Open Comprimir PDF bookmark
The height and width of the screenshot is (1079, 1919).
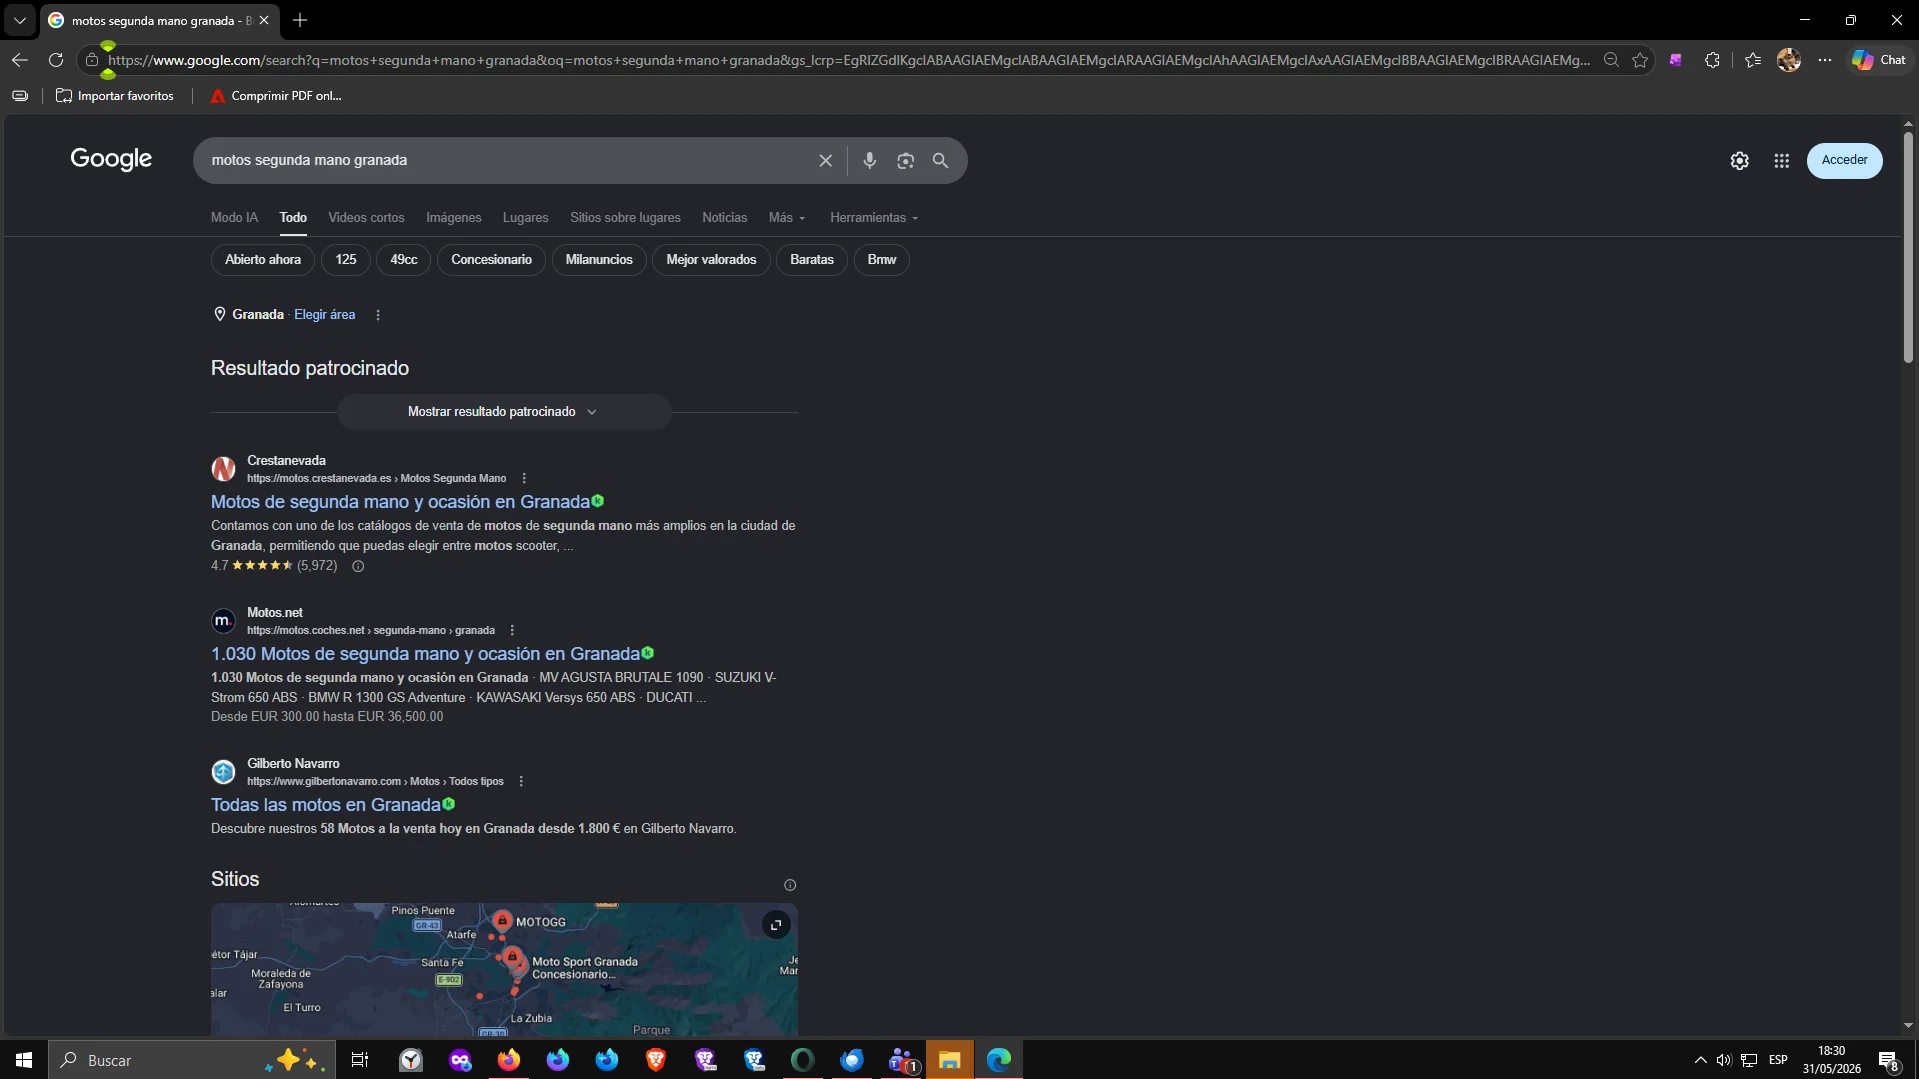coord(275,96)
